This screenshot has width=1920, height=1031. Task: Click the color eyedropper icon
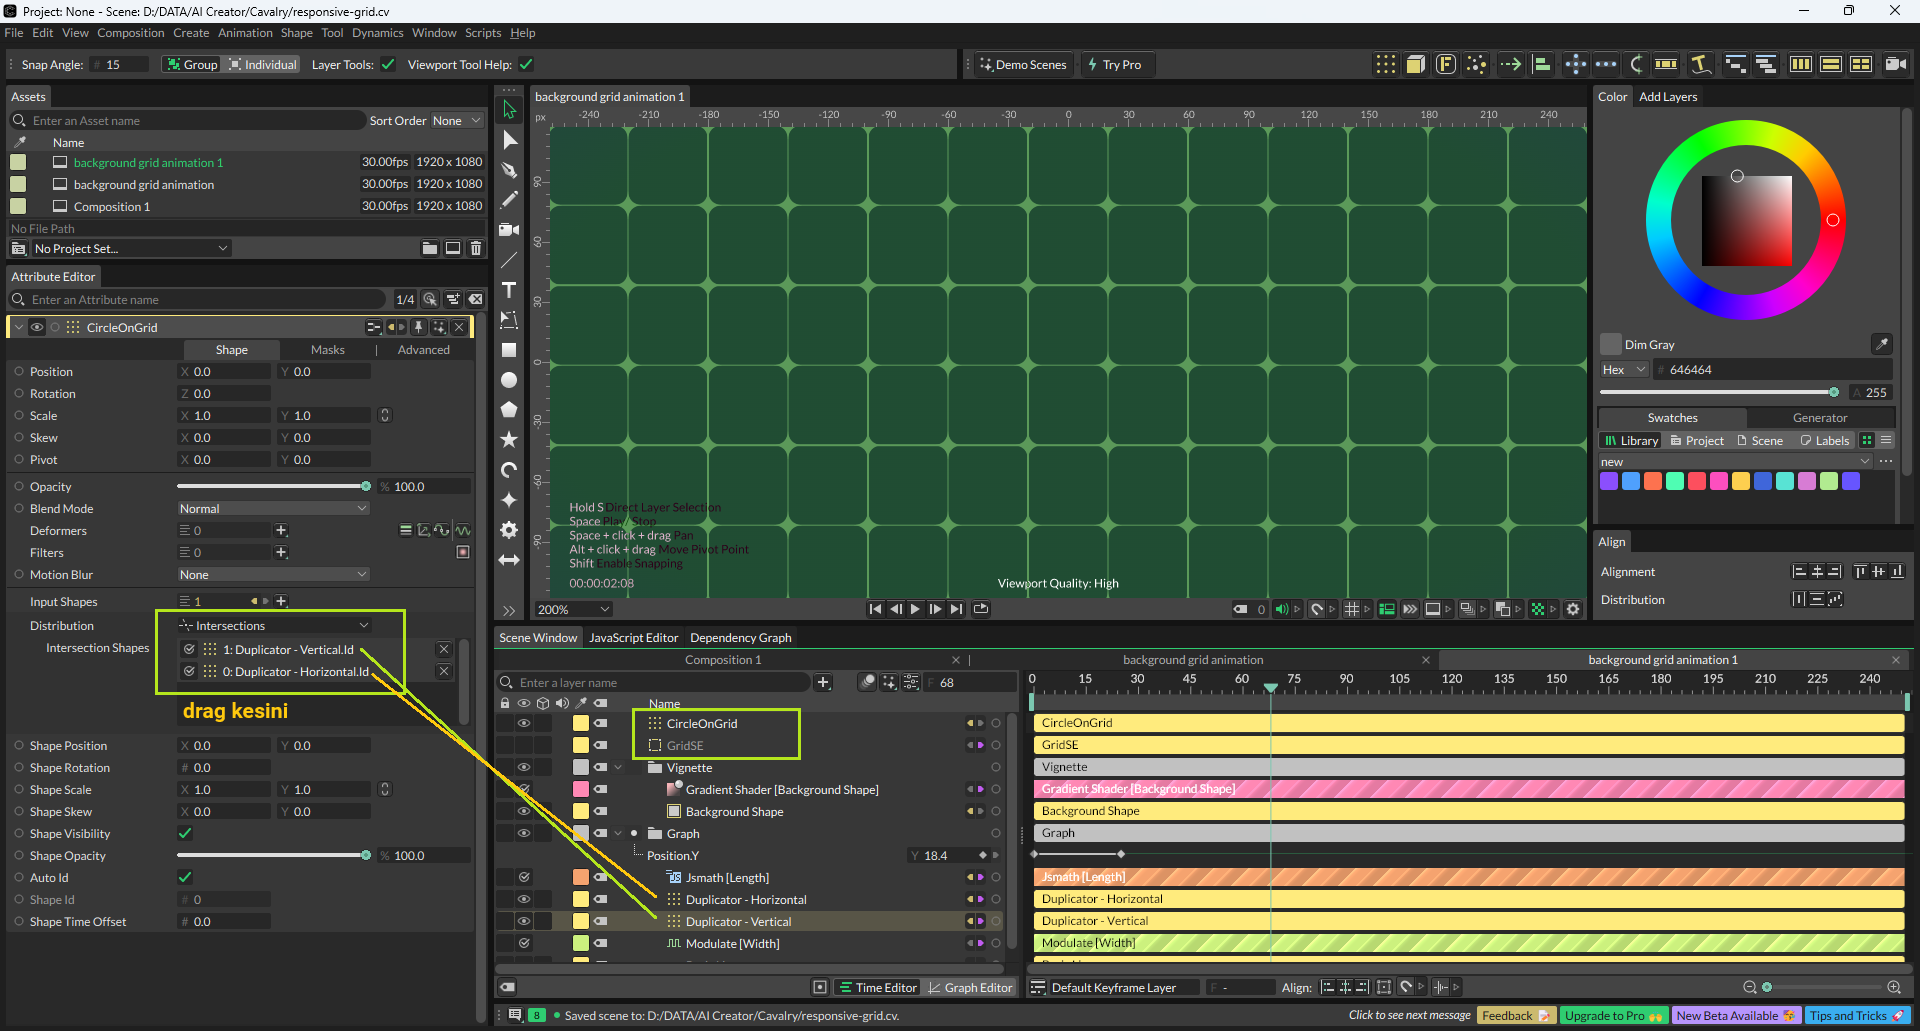1881,344
